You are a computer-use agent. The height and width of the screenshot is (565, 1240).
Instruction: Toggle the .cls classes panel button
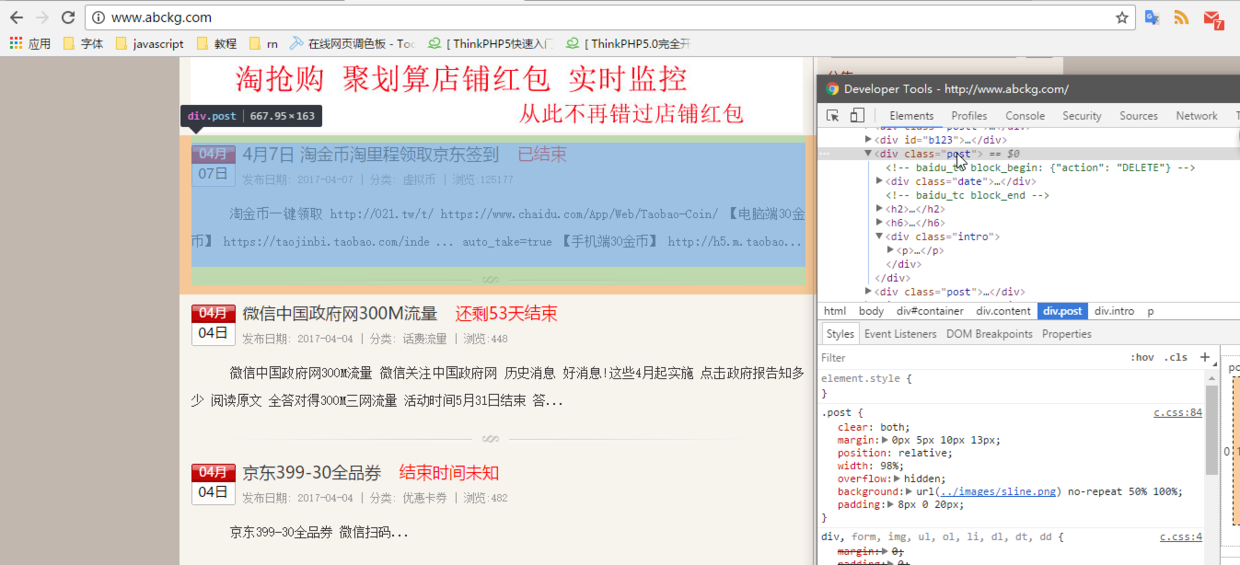pos(1176,357)
